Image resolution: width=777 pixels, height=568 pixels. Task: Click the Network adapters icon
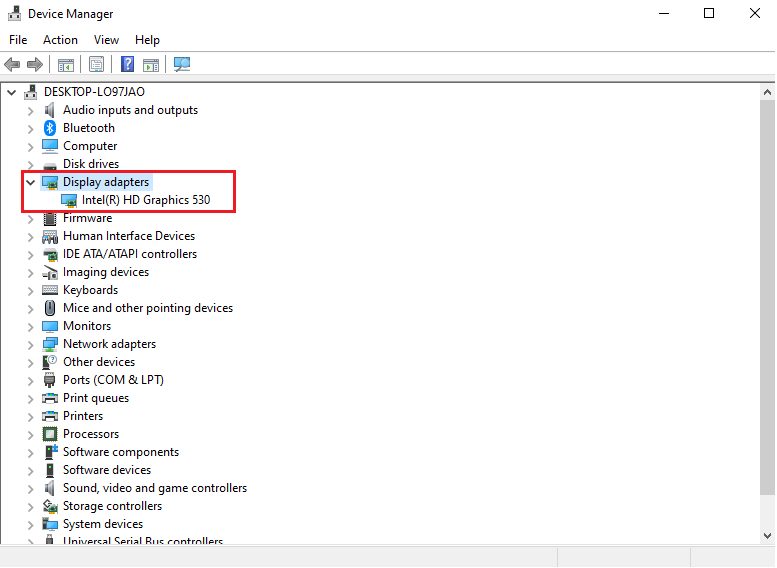tap(50, 344)
